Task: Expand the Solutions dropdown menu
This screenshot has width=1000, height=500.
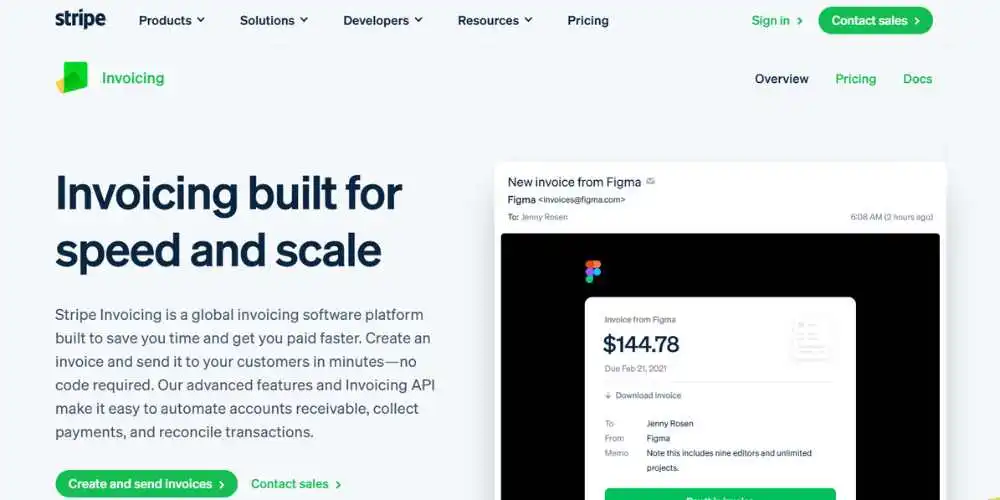Action: [x=274, y=20]
